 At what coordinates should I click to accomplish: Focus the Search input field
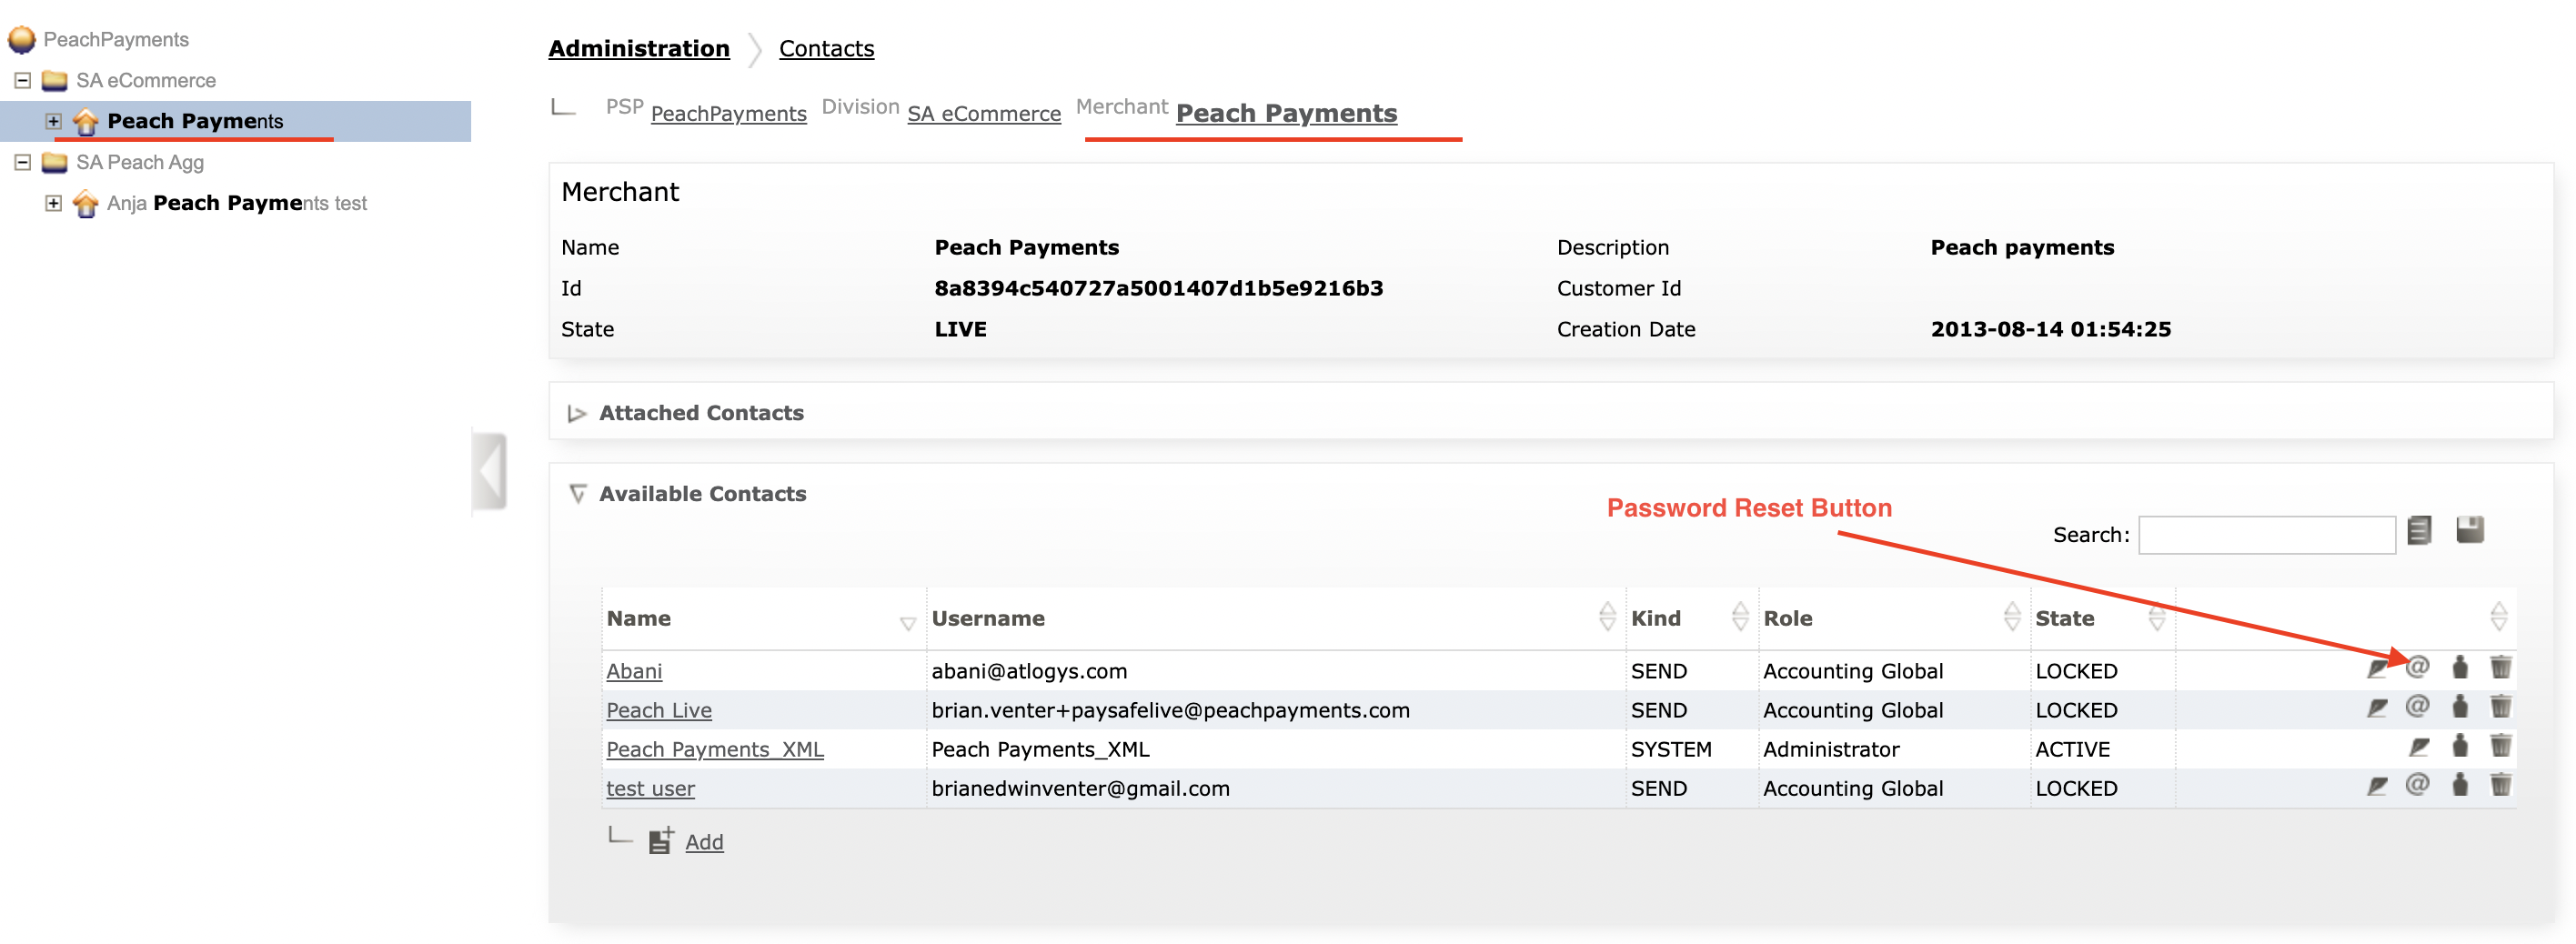(2267, 535)
